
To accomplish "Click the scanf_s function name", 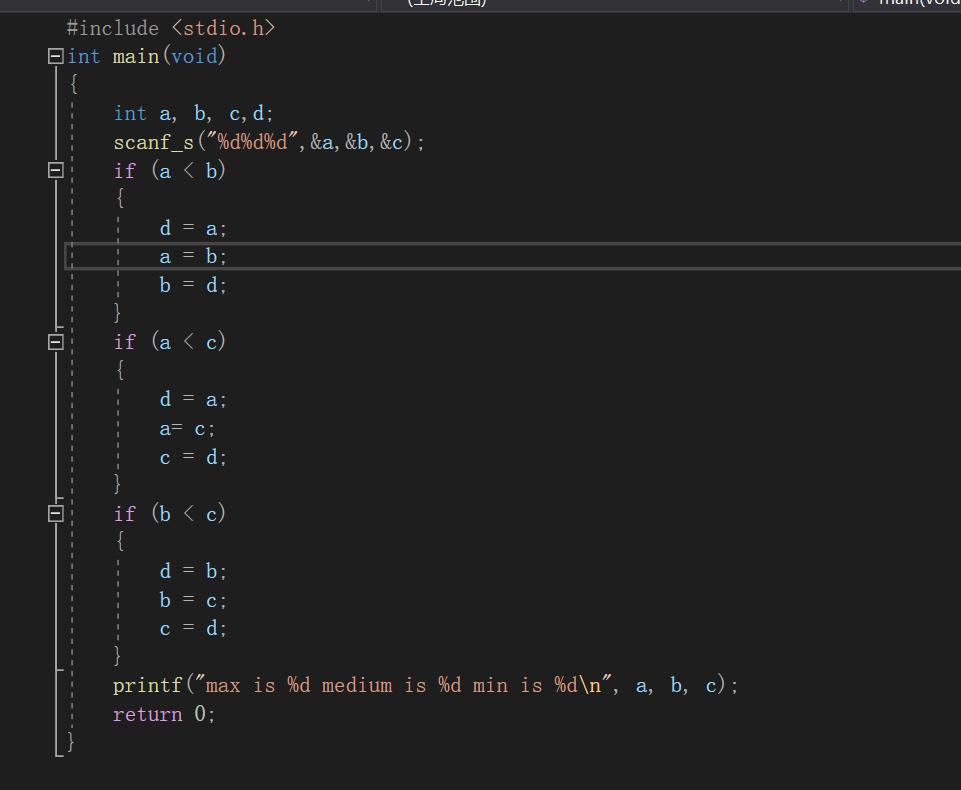I will [154, 143].
